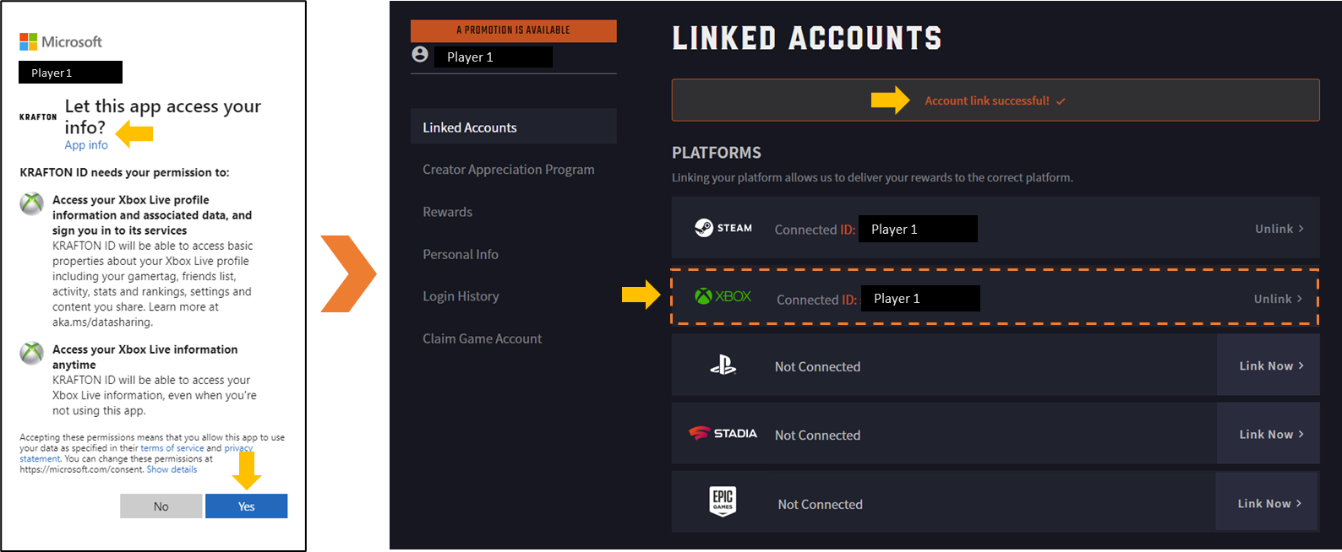Open the App info link
Image resolution: width=1342 pixels, height=552 pixels.
point(86,145)
